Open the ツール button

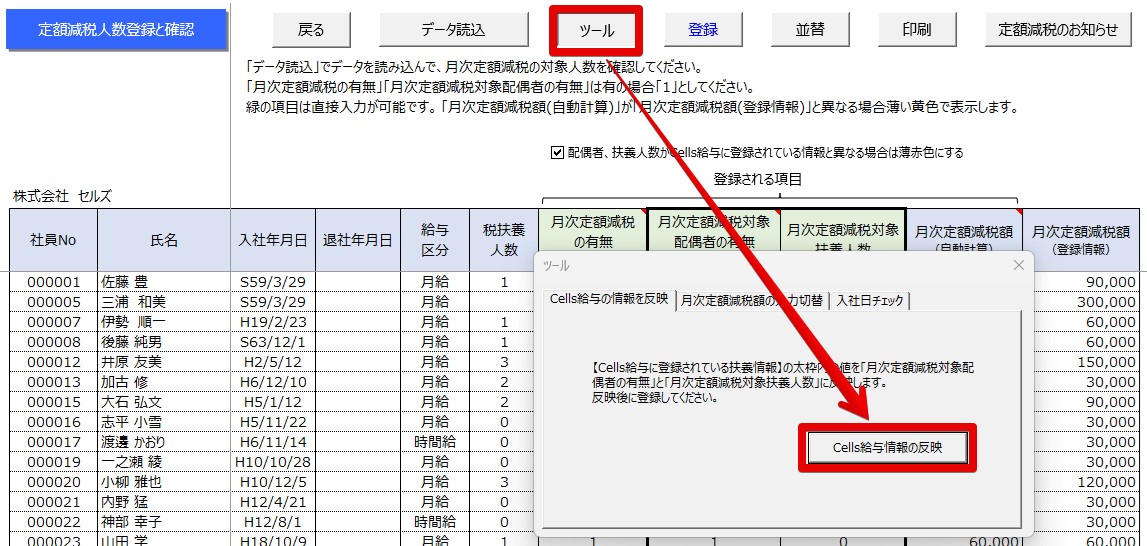[x=596, y=31]
